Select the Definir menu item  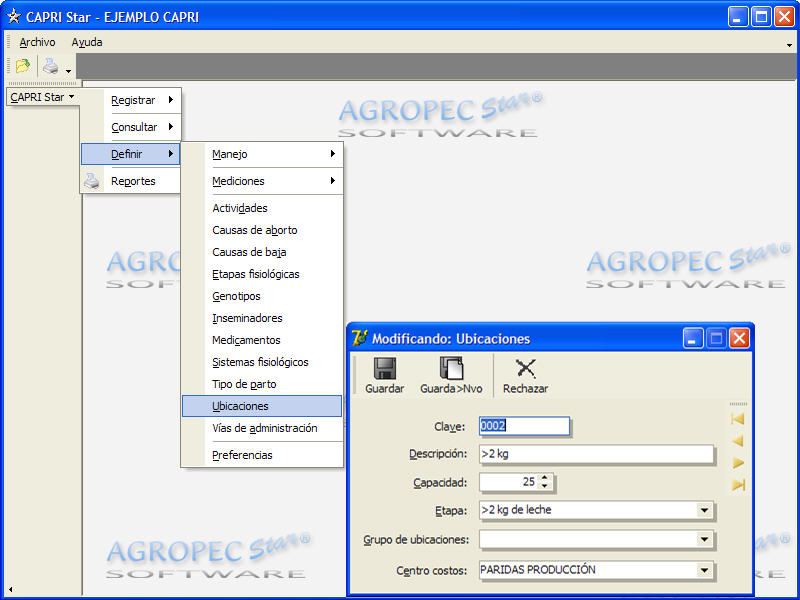pos(131,154)
